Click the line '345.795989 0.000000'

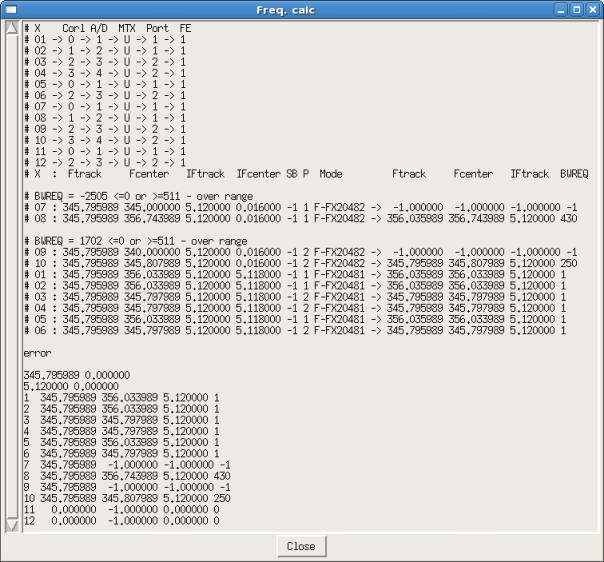point(77,375)
